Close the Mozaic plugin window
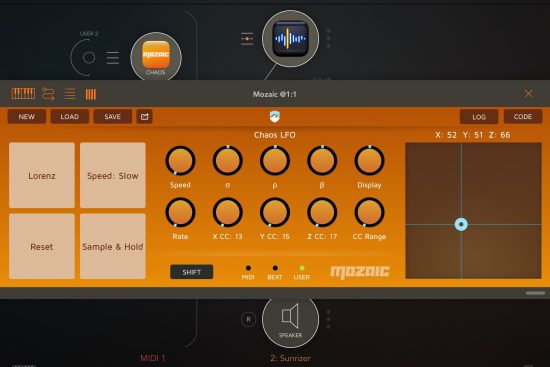 click(528, 94)
